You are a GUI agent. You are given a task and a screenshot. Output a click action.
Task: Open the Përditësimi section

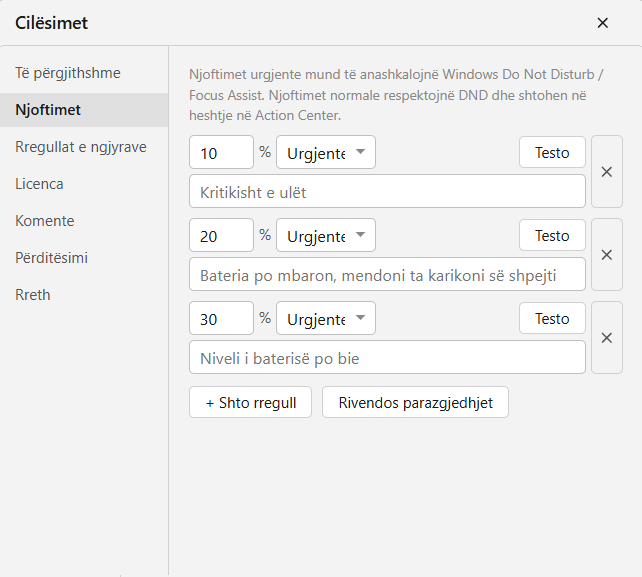[x=84, y=258]
